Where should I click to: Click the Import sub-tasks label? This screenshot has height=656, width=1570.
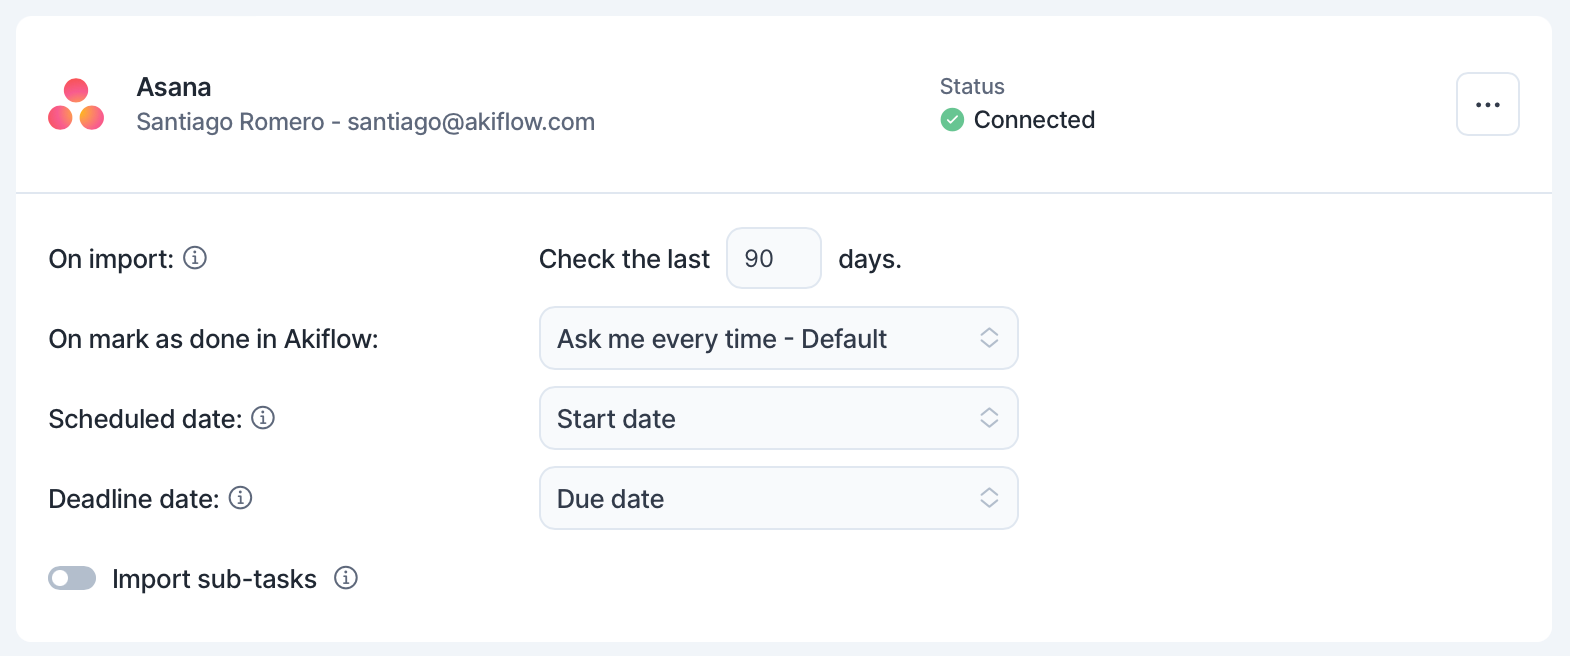point(214,579)
